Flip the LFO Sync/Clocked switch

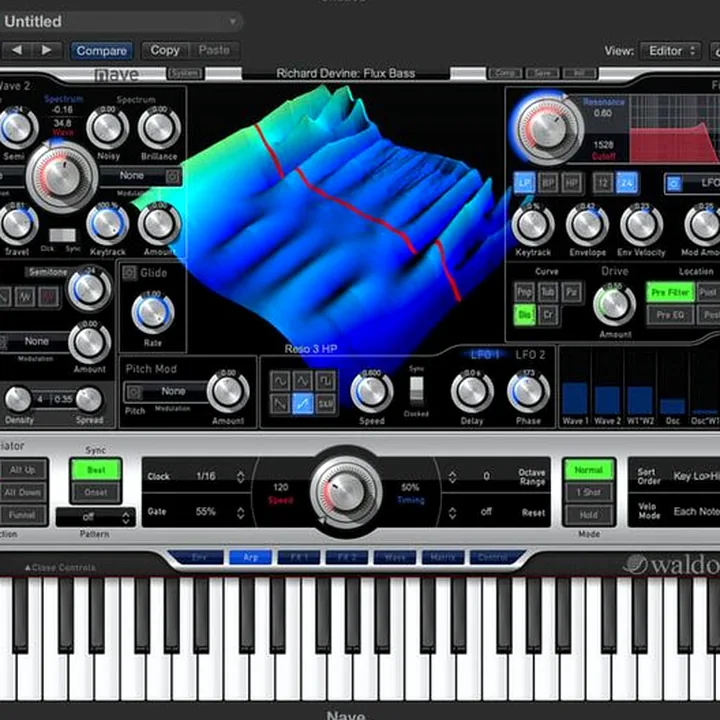[416, 391]
